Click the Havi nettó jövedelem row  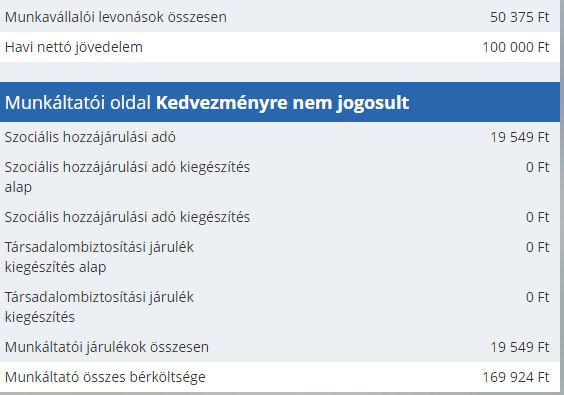[280, 47]
